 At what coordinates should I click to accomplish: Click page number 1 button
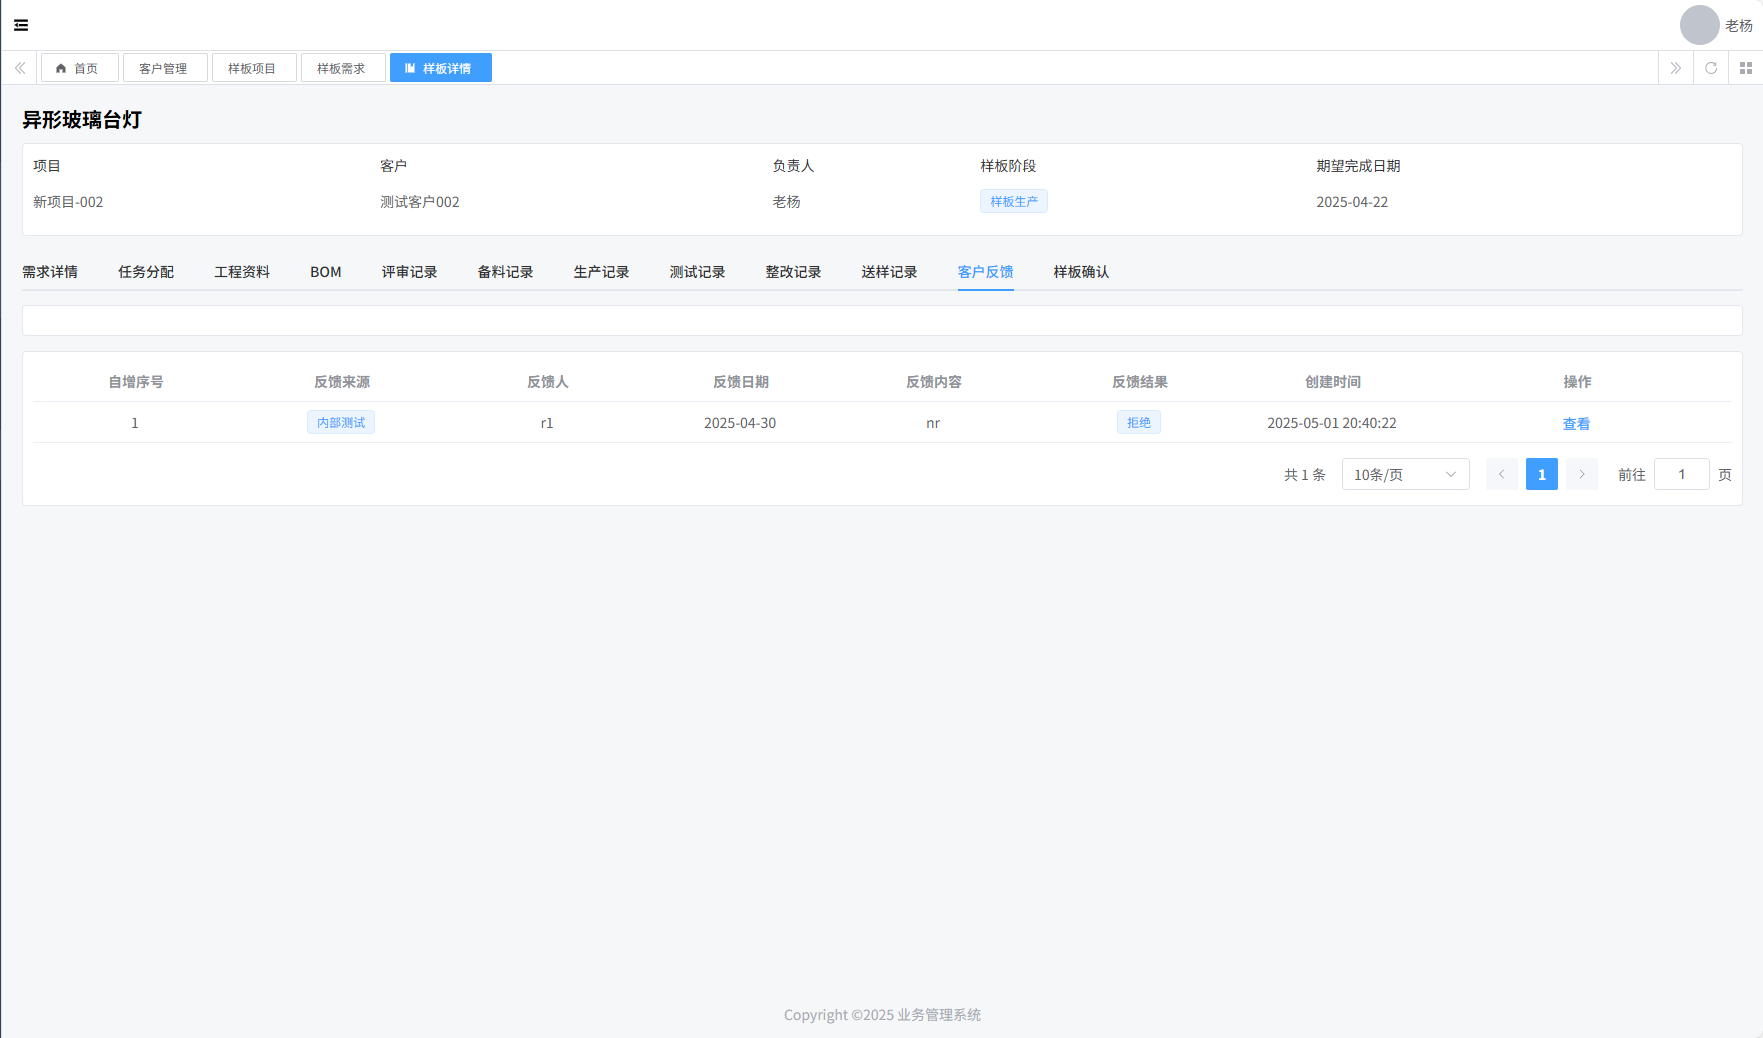click(x=1541, y=474)
